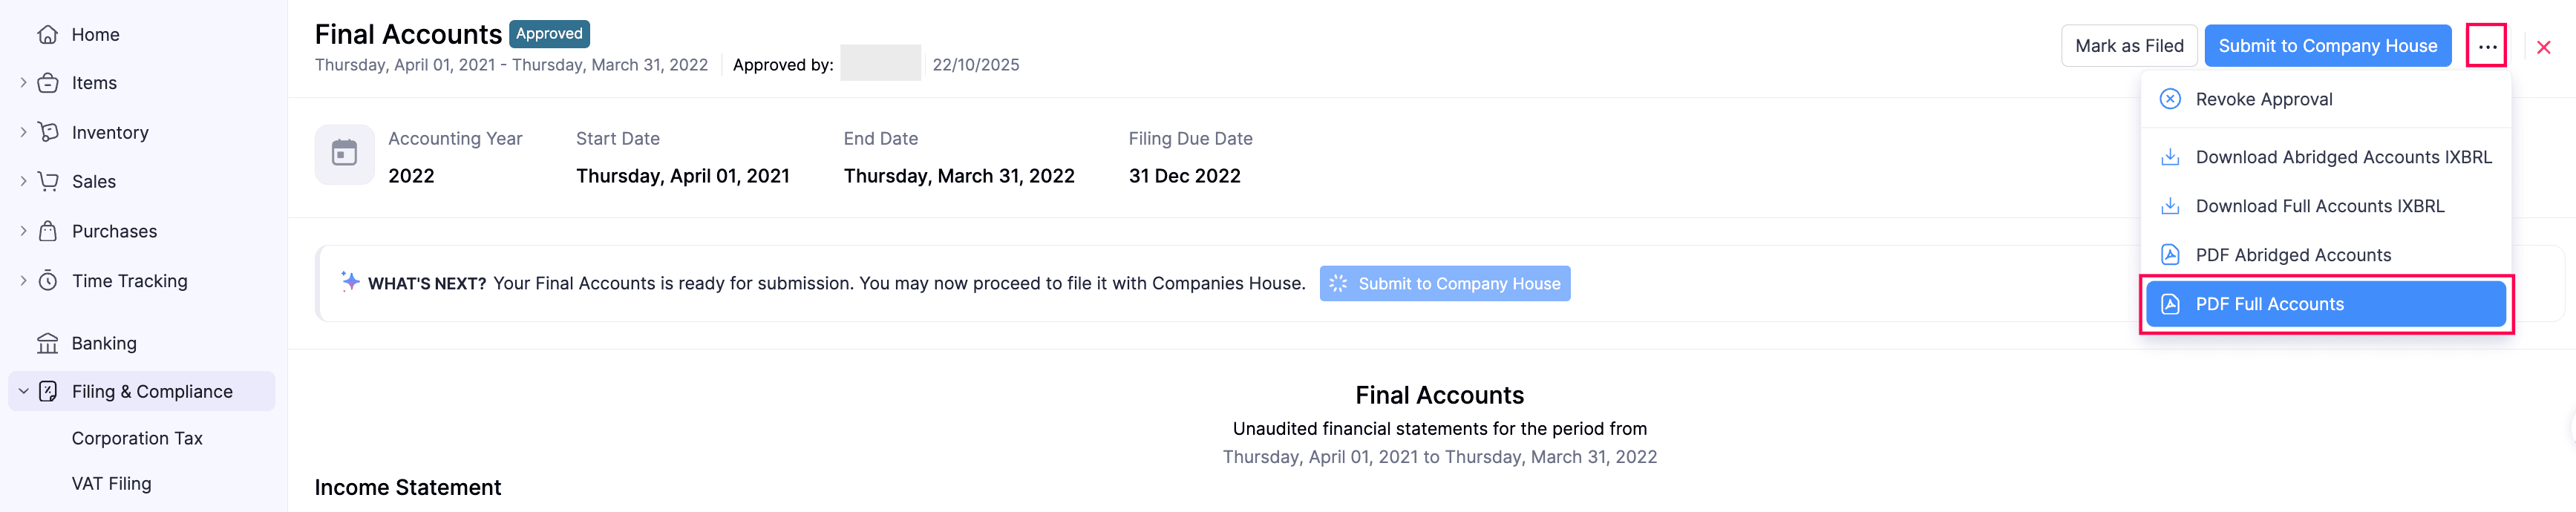2576x512 pixels.
Task: Click the Inventory icon
Action: [47, 131]
